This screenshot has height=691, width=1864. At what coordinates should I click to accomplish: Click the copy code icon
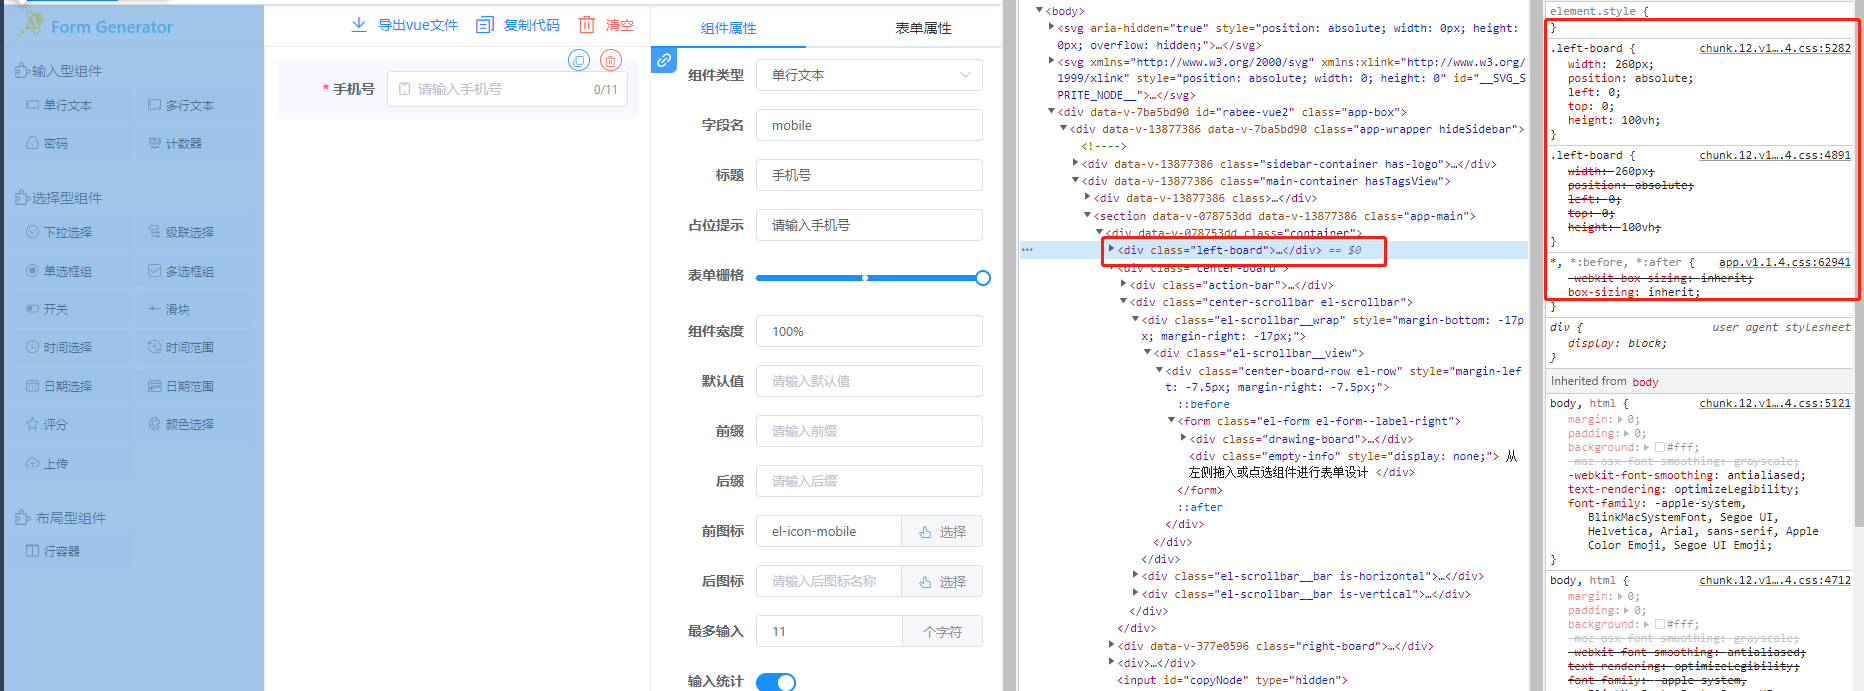485,24
